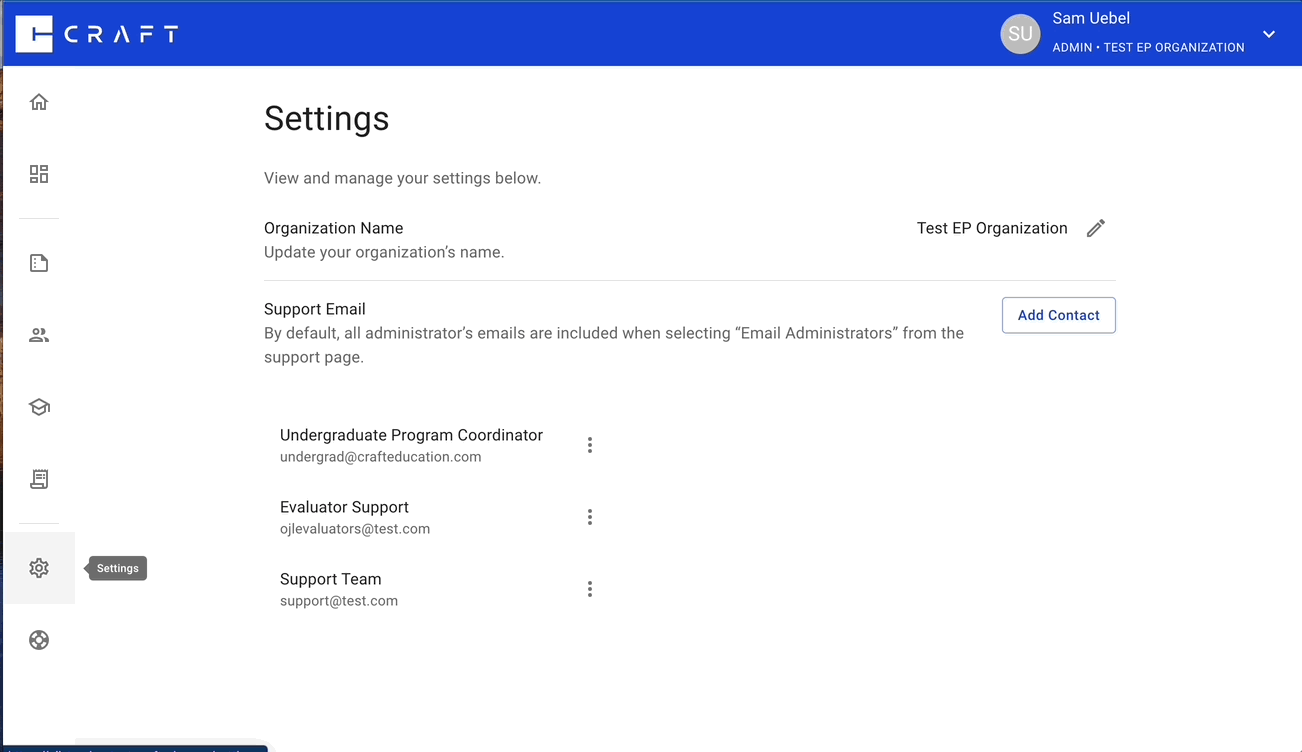1302x752 pixels.
Task: Click the CRAFT logo in the top bar
Action: click(95, 32)
